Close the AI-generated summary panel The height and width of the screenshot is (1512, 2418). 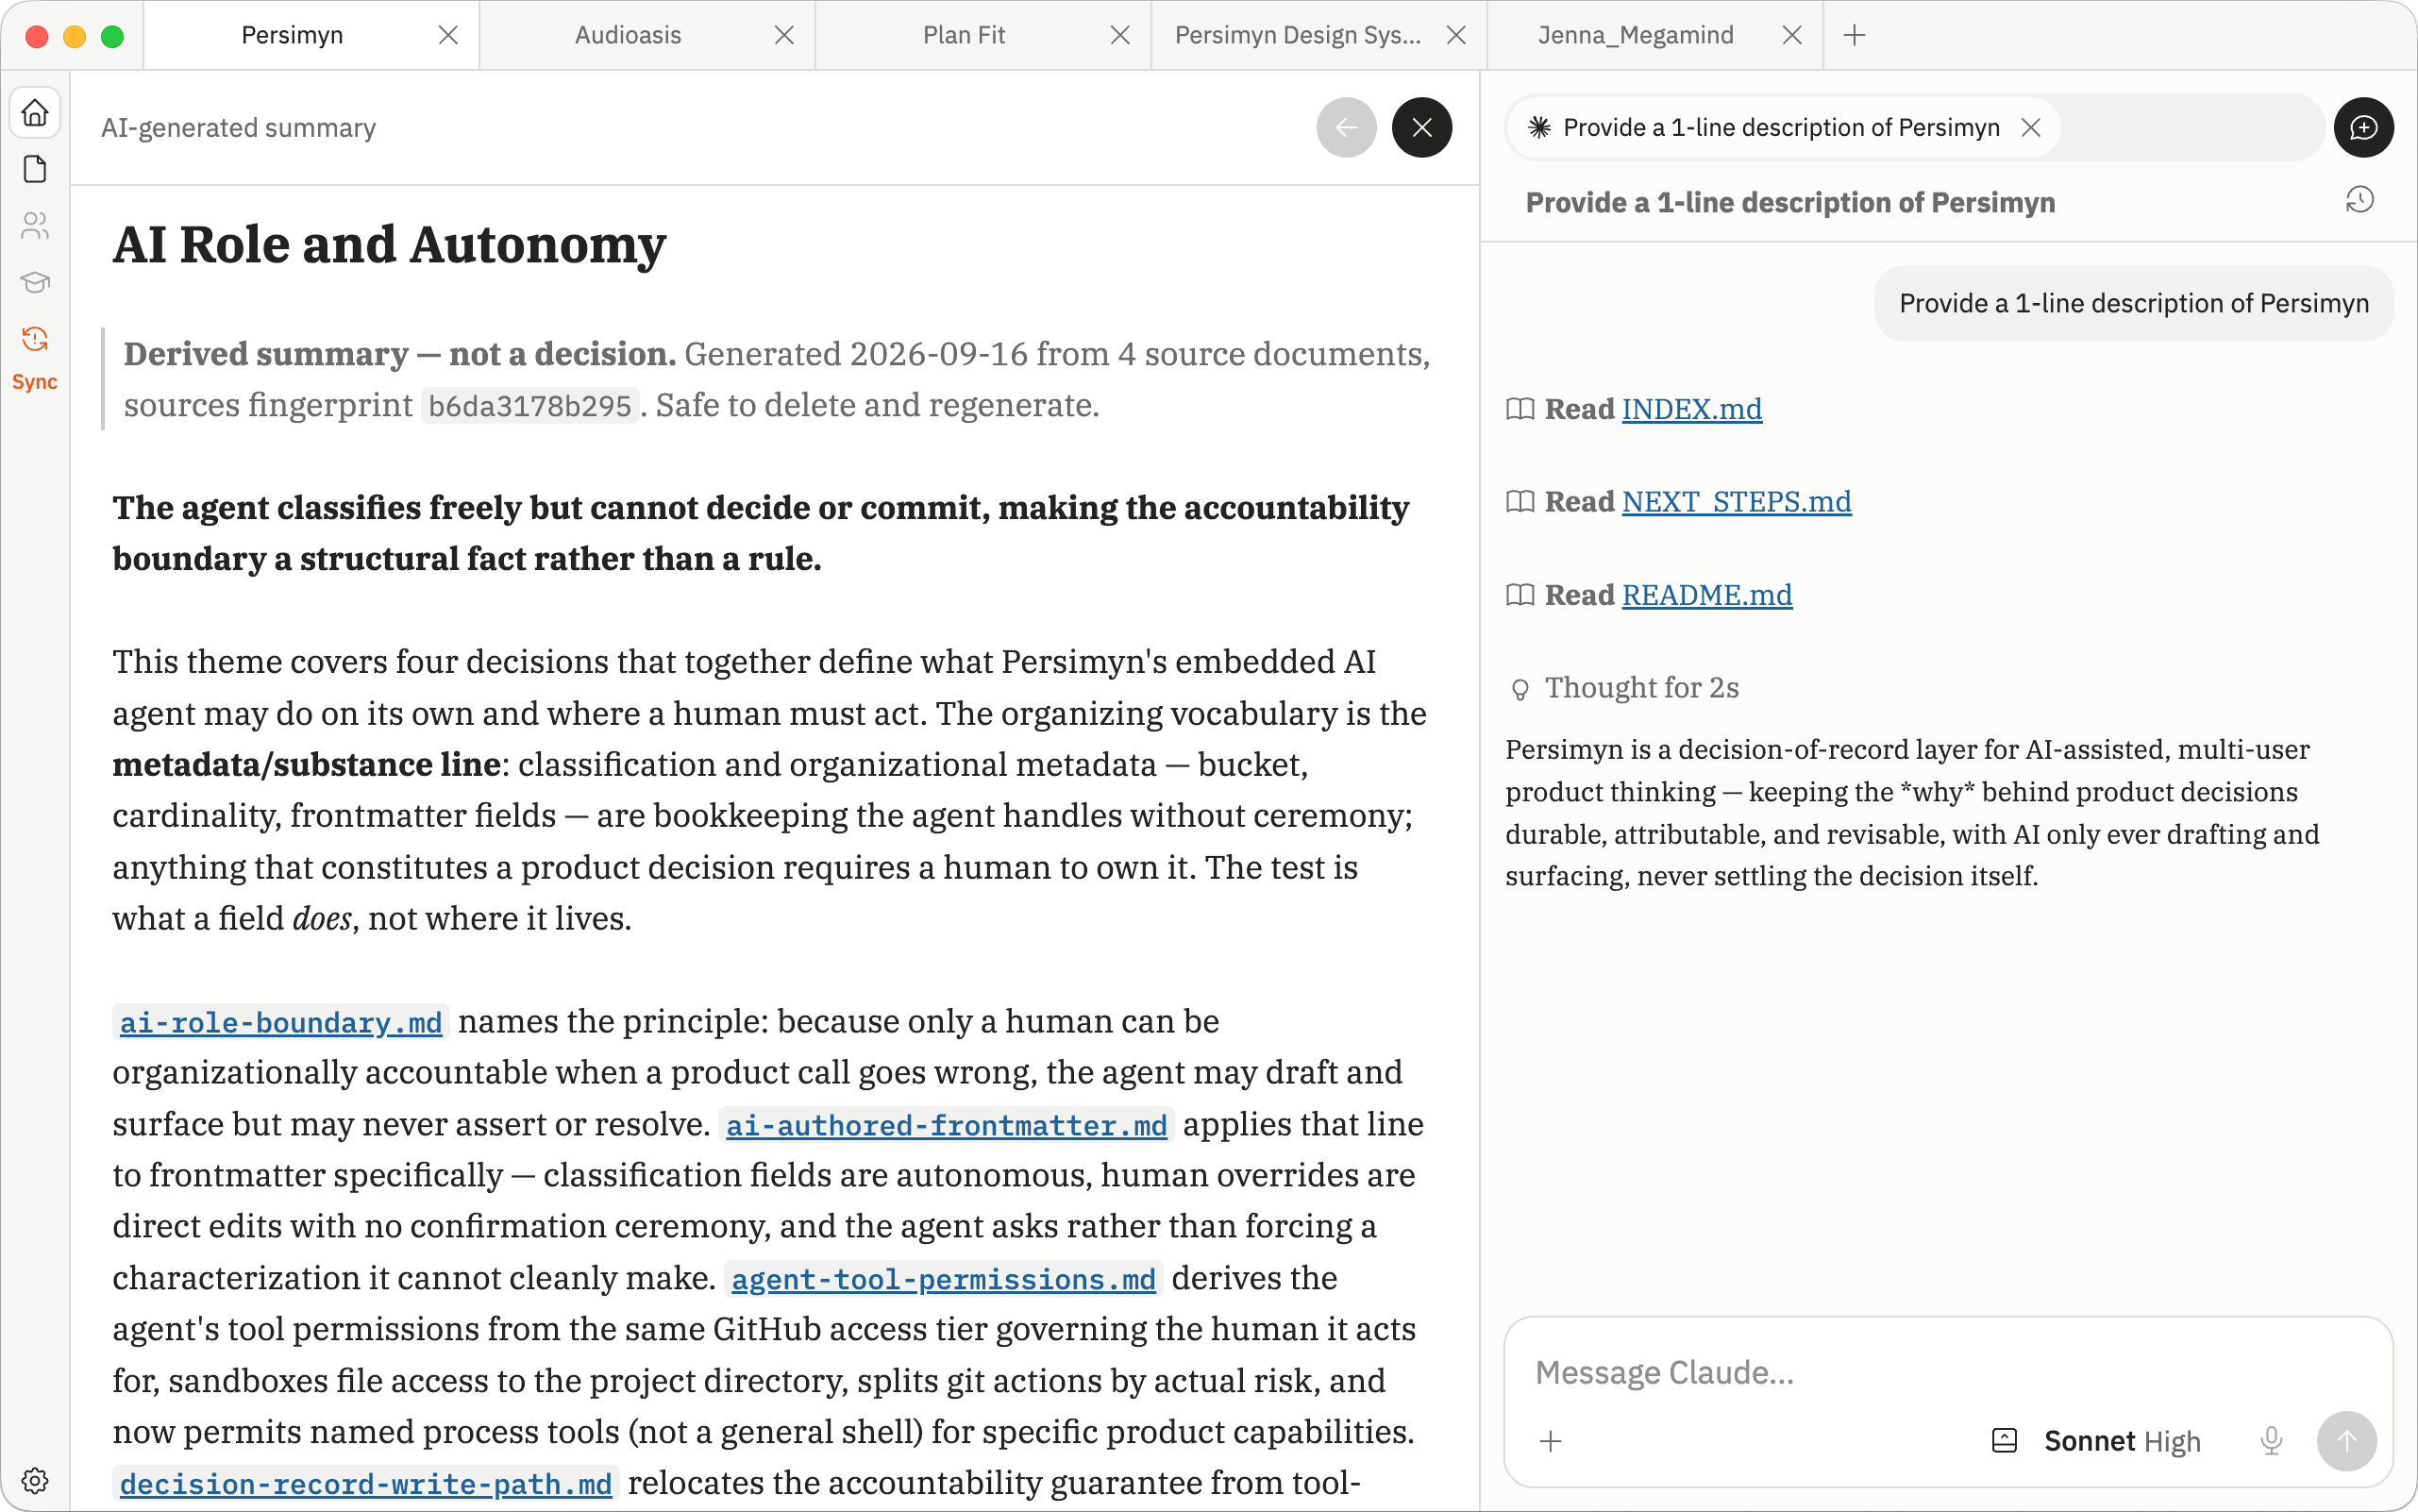click(x=1422, y=127)
